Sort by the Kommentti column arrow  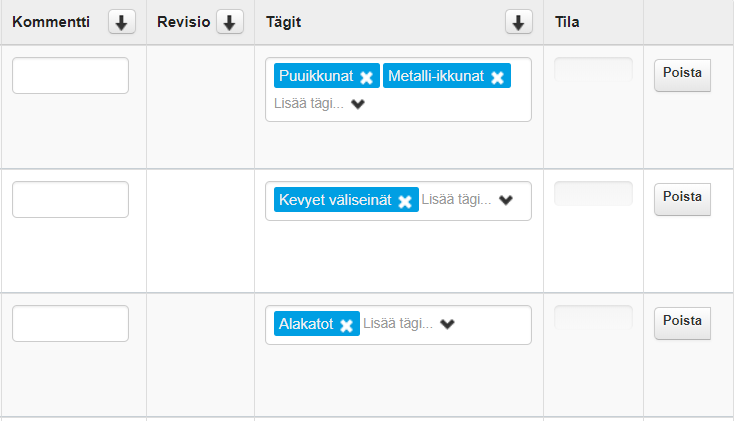(121, 23)
